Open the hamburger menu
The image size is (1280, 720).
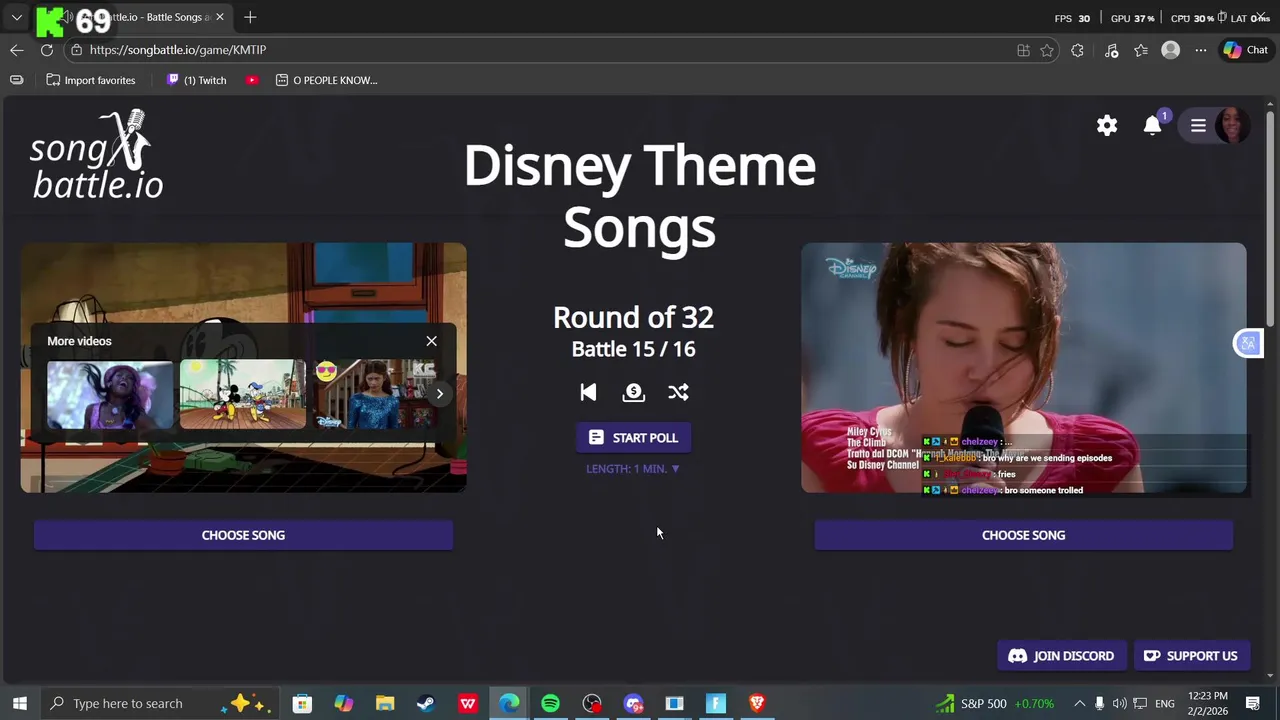point(1198,125)
